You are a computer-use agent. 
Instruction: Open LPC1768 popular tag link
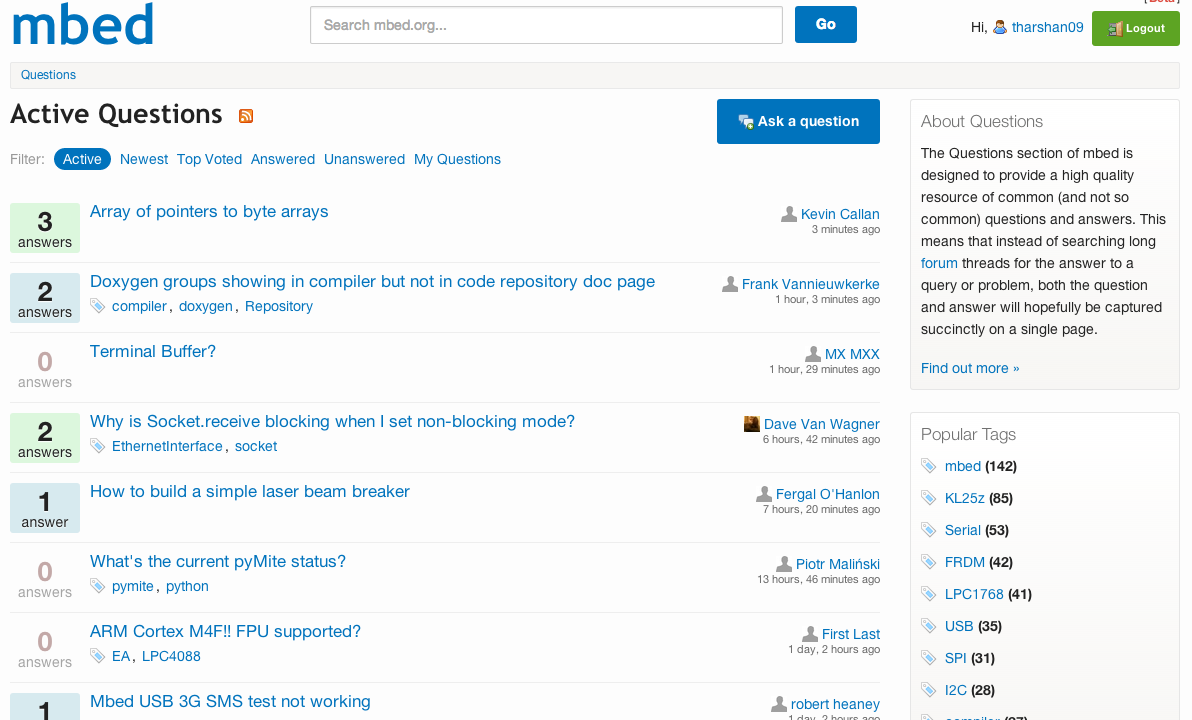tap(974, 594)
